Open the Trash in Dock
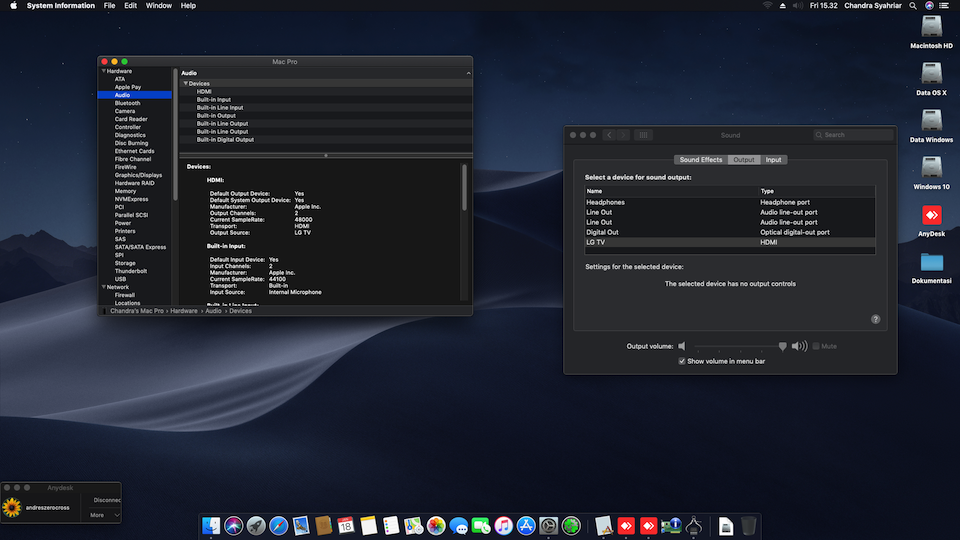 tap(748, 525)
